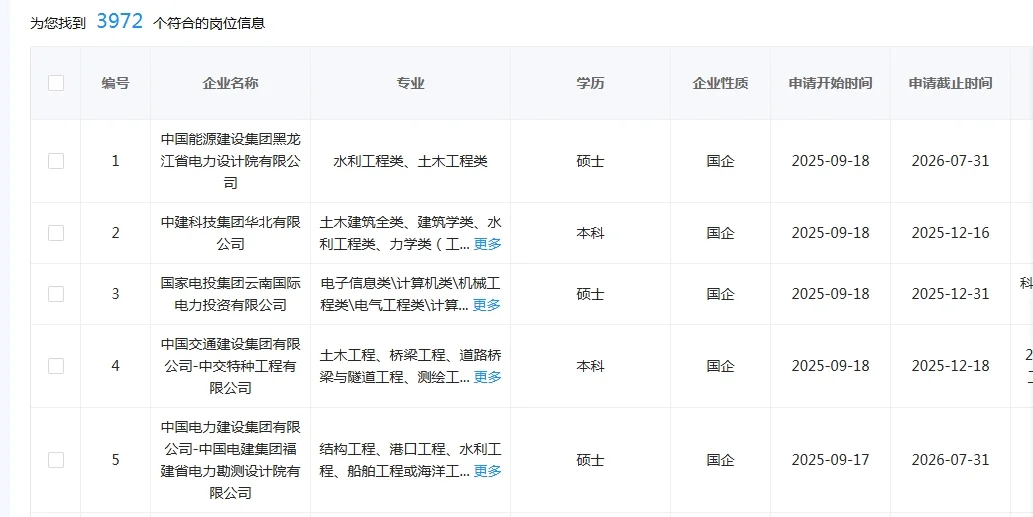Open 国家电投集团云南国际电力投资有限公司 name

coord(231,294)
